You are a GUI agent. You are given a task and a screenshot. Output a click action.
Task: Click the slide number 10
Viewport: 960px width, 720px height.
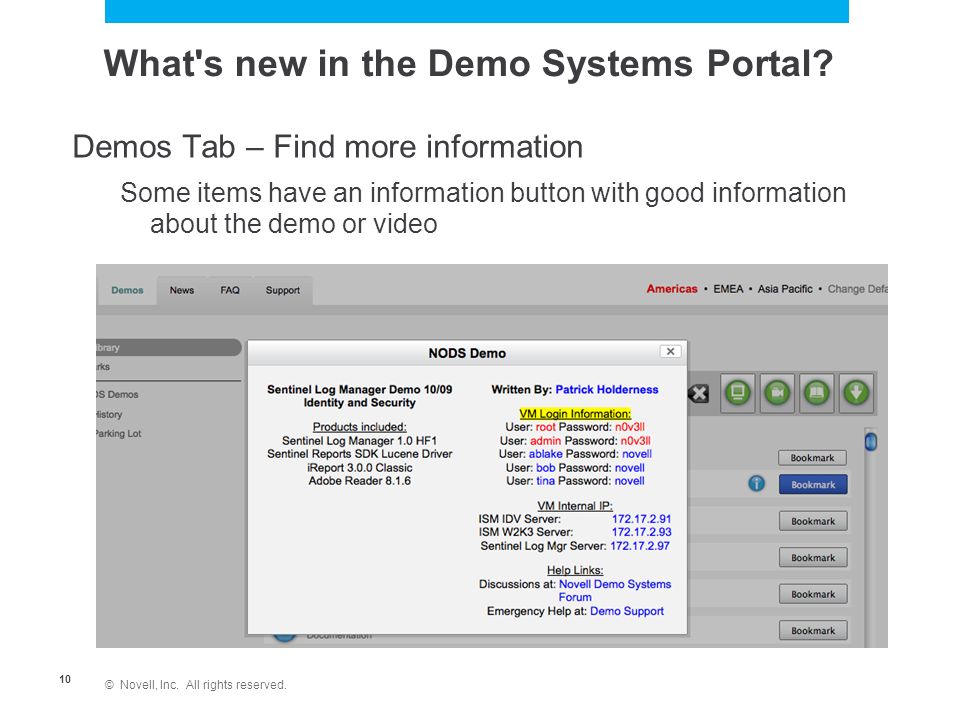(x=65, y=679)
